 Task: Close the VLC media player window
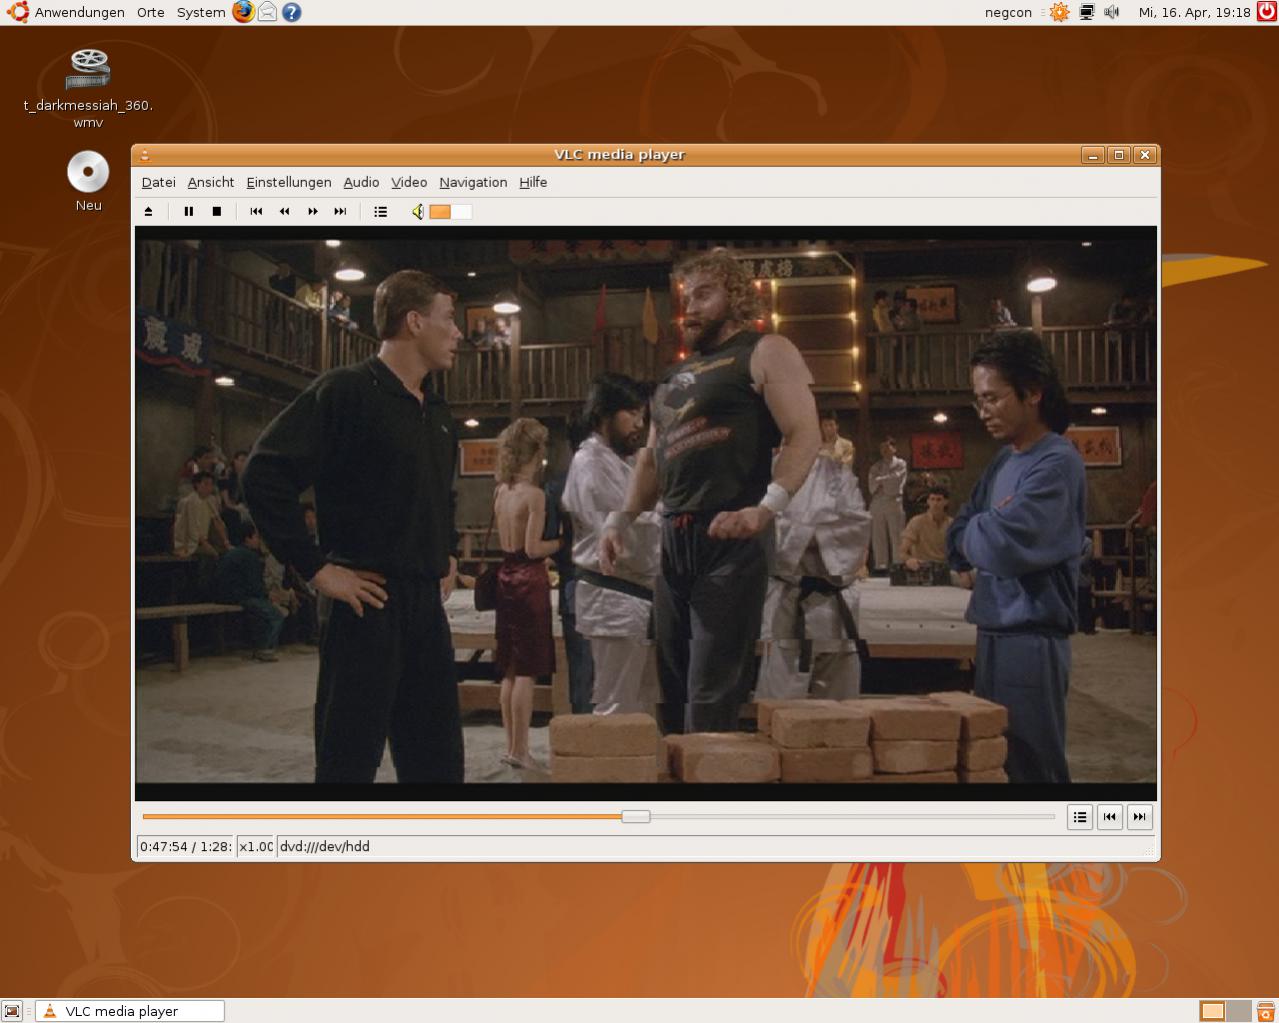point(1145,155)
